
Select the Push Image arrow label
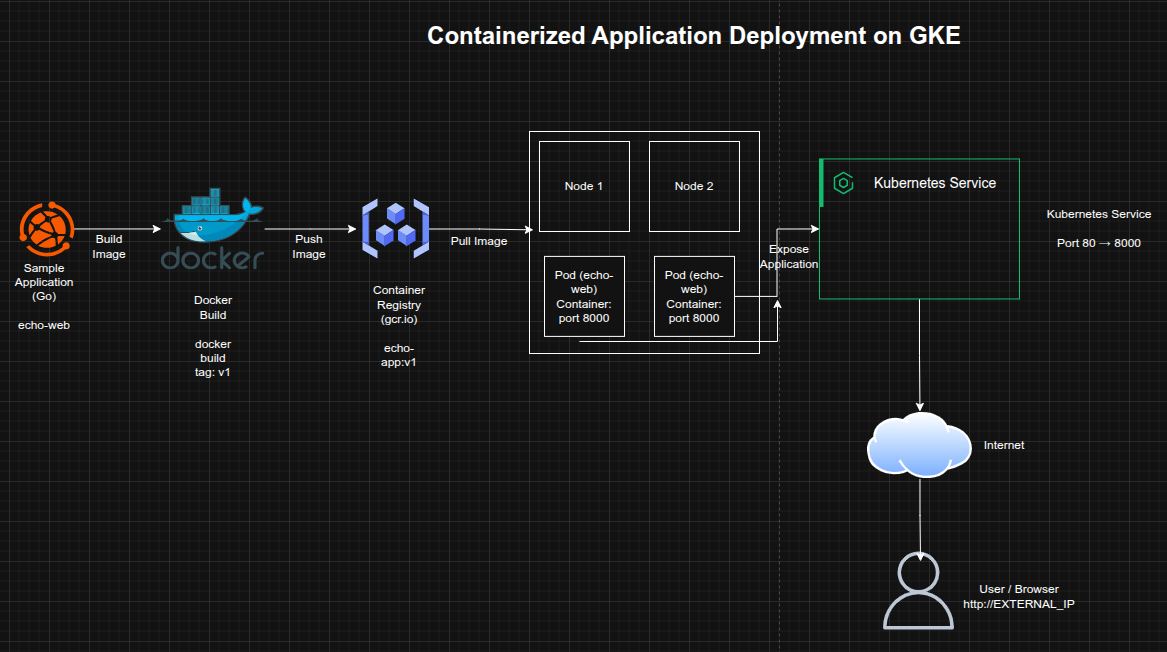309,247
